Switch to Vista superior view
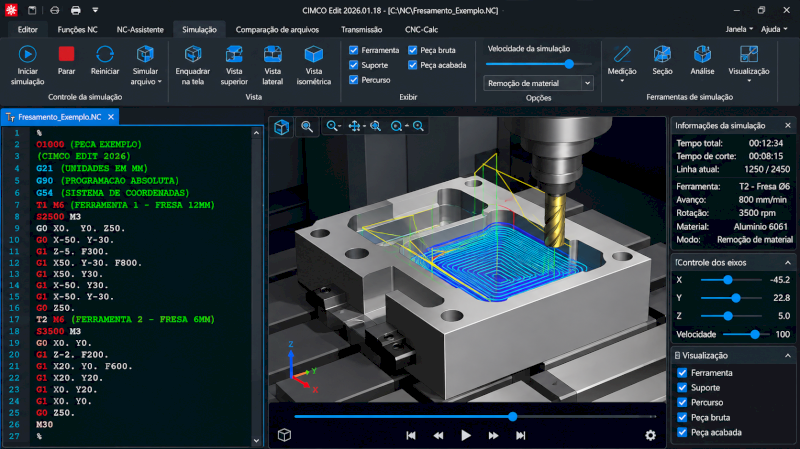800x449 pixels. (234, 54)
